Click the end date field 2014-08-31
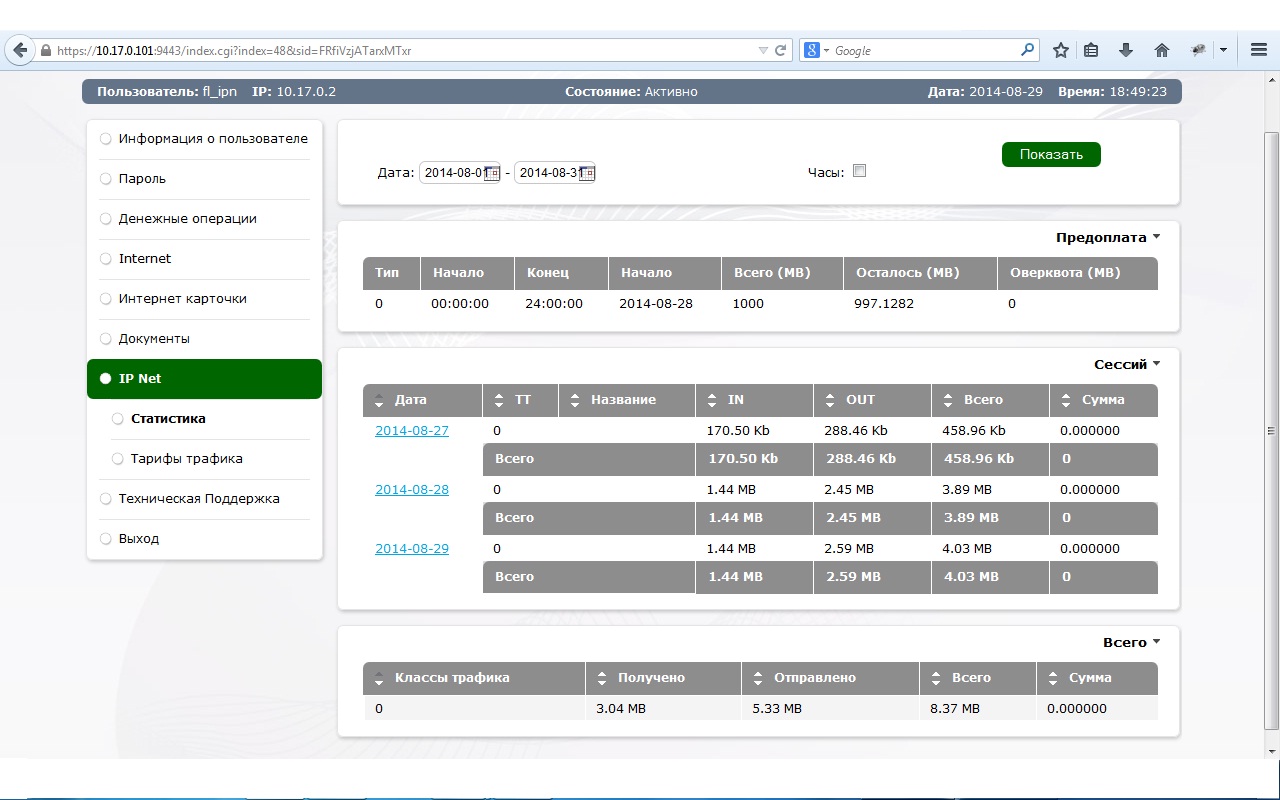1280x800 pixels. point(555,172)
